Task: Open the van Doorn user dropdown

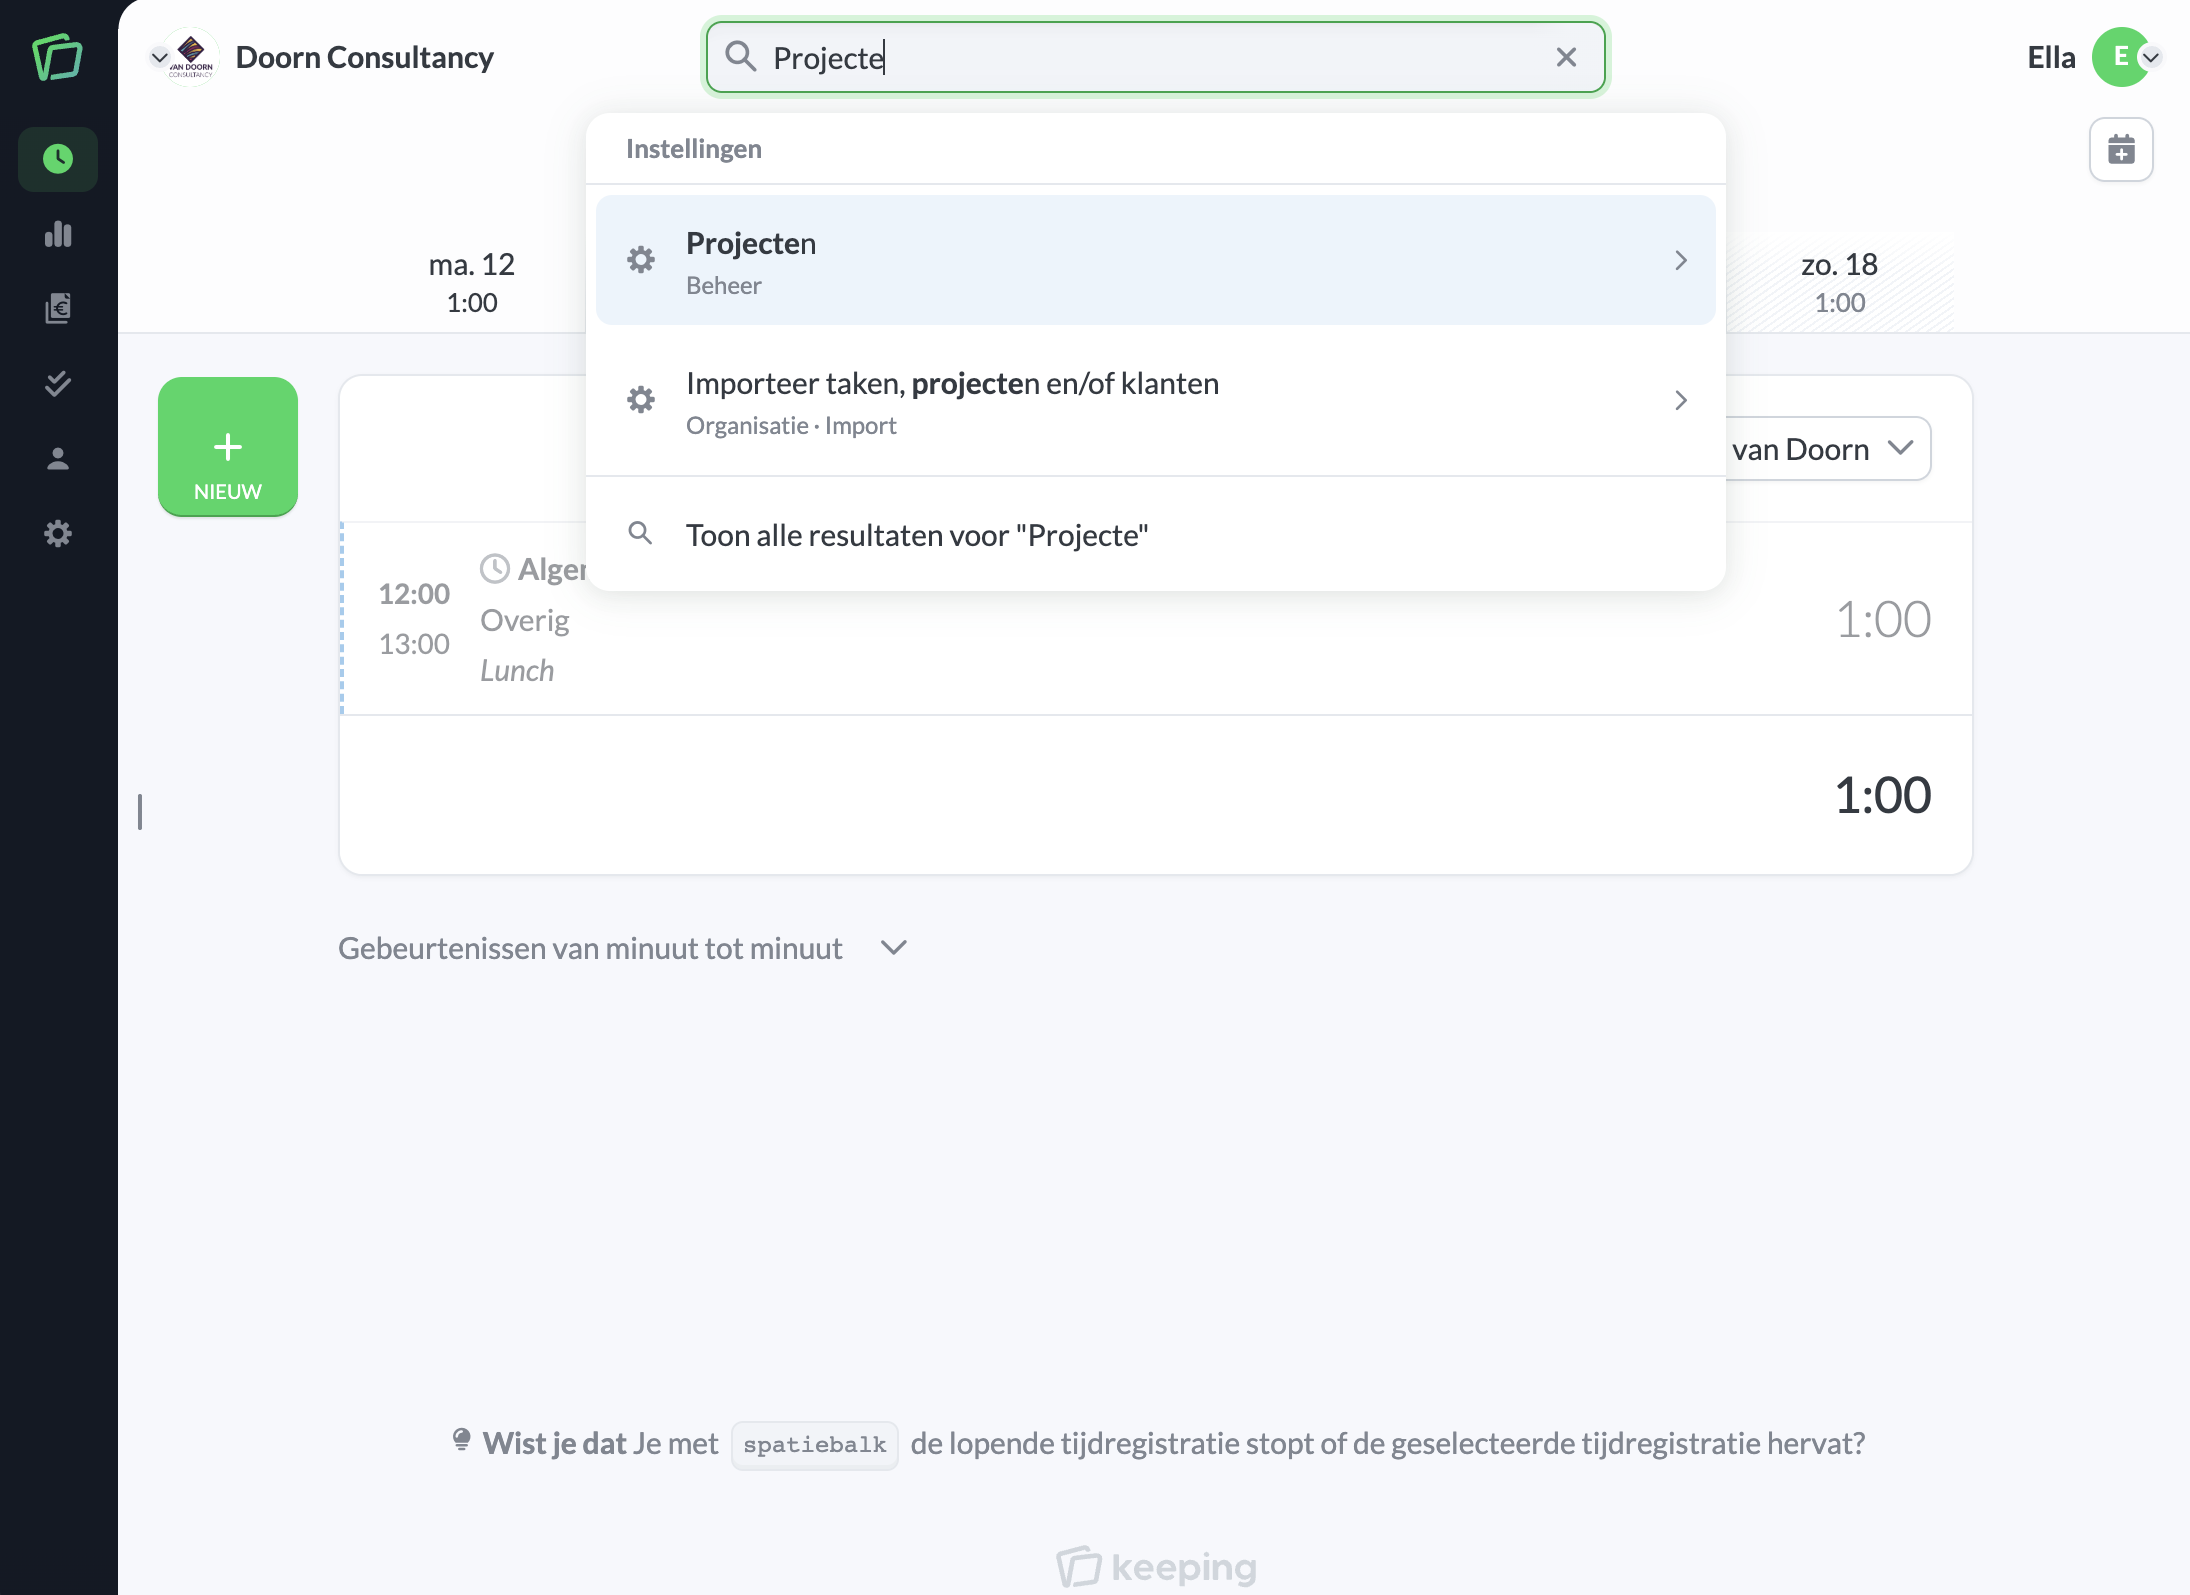Action: pos(1826,449)
